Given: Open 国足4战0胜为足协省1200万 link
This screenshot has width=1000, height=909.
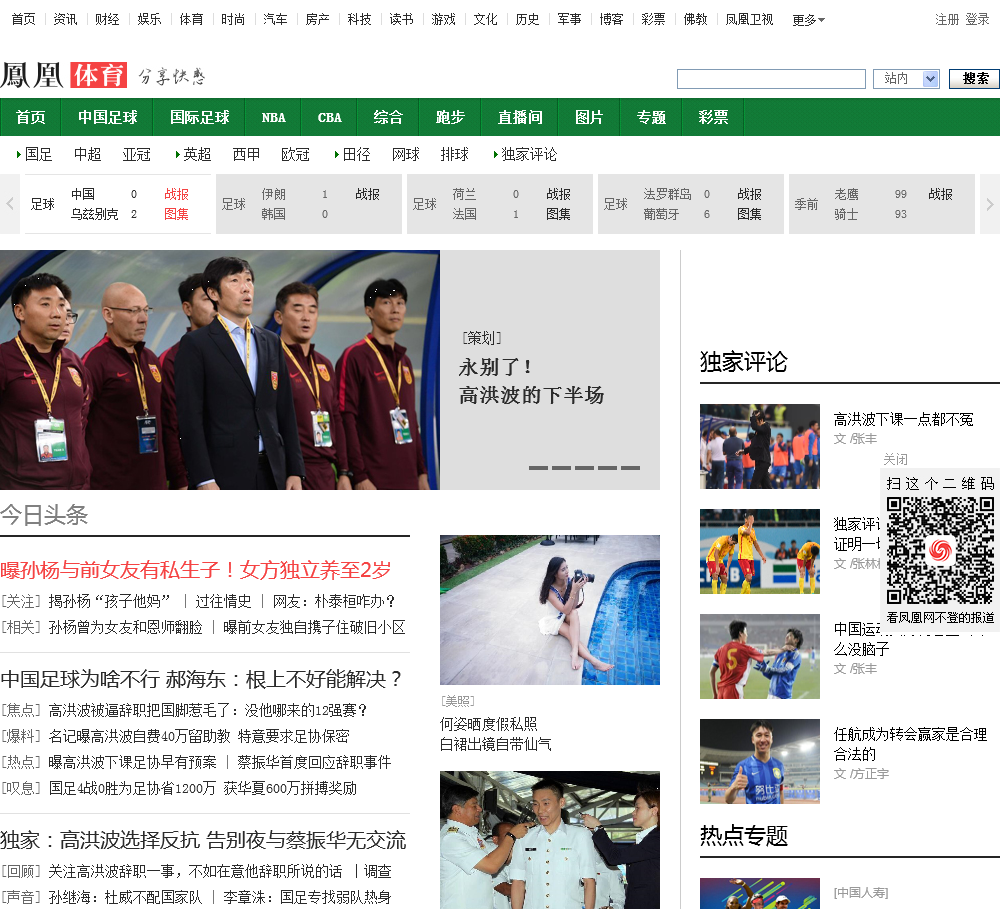Looking at the screenshot, I should point(133,788).
